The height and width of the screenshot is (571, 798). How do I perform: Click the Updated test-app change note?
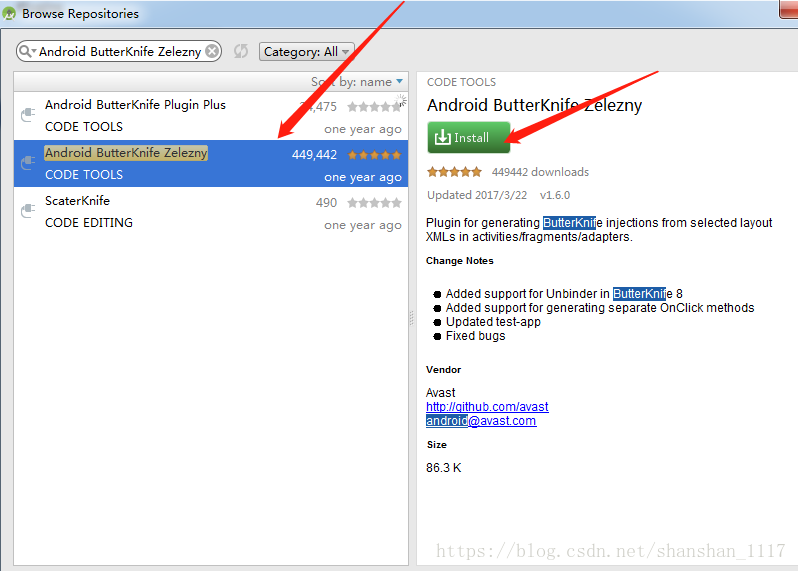(493, 322)
